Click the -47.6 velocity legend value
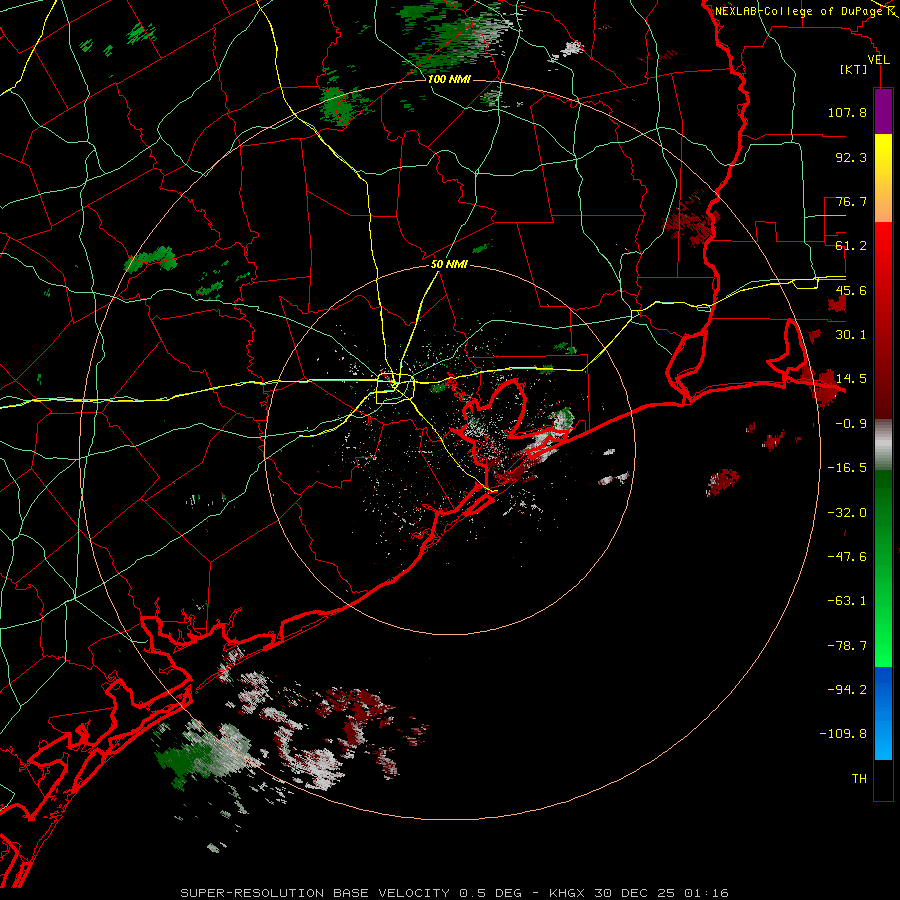 click(x=847, y=557)
